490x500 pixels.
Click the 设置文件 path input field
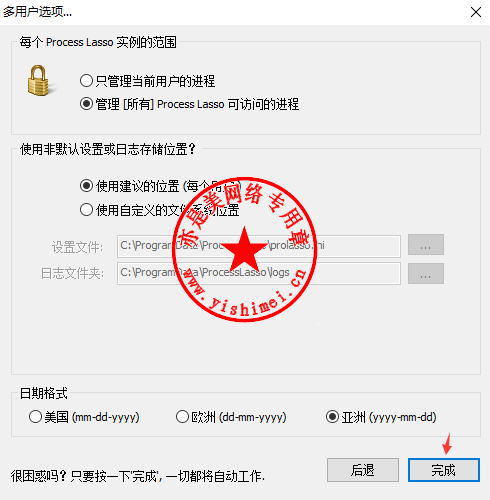pyautogui.click(x=259, y=246)
